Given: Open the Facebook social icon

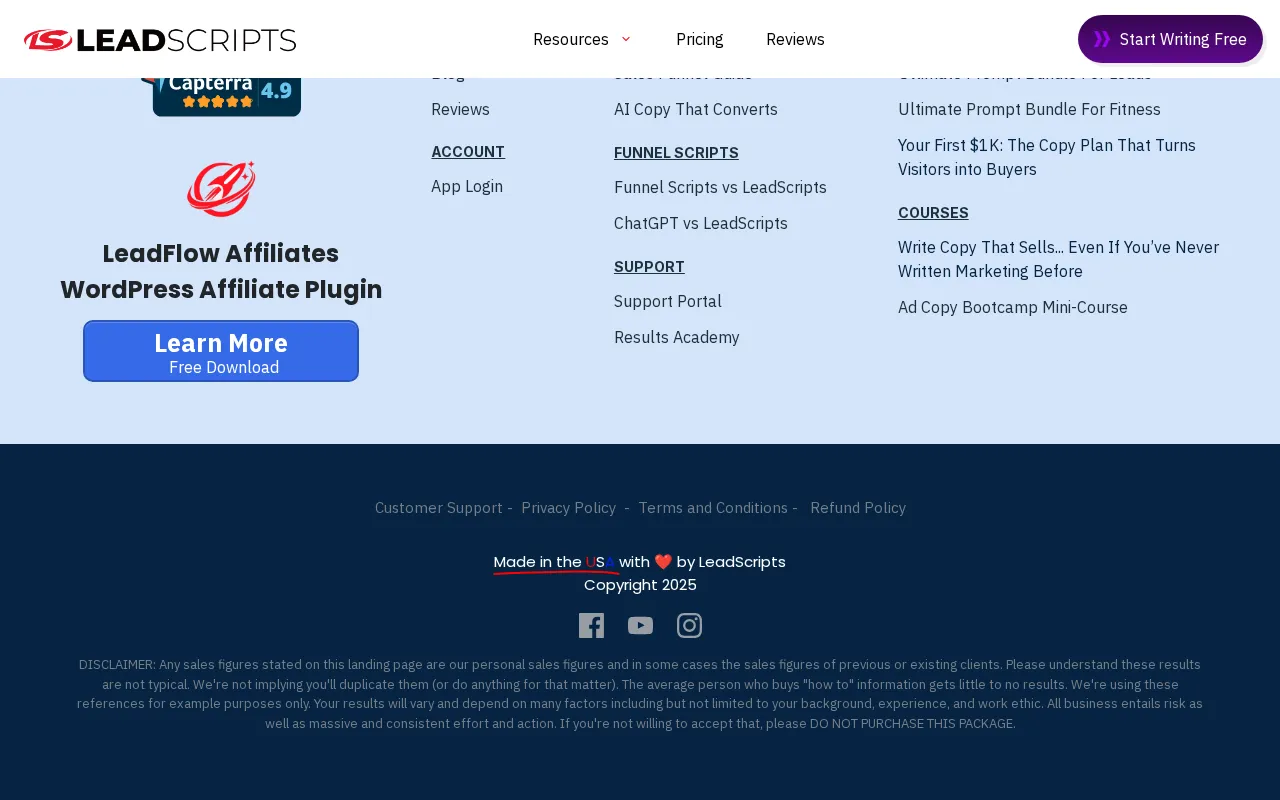Looking at the screenshot, I should pyautogui.click(x=591, y=626).
